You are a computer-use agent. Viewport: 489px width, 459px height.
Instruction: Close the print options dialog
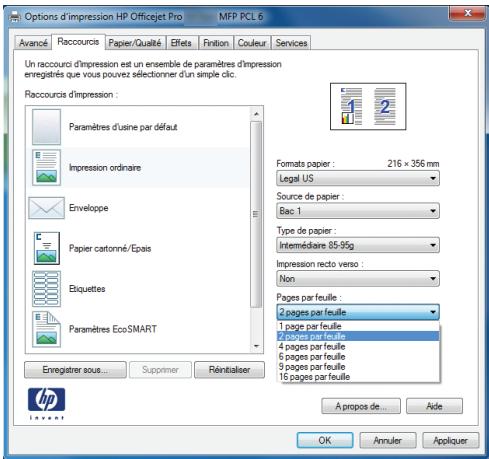(x=467, y=13)
